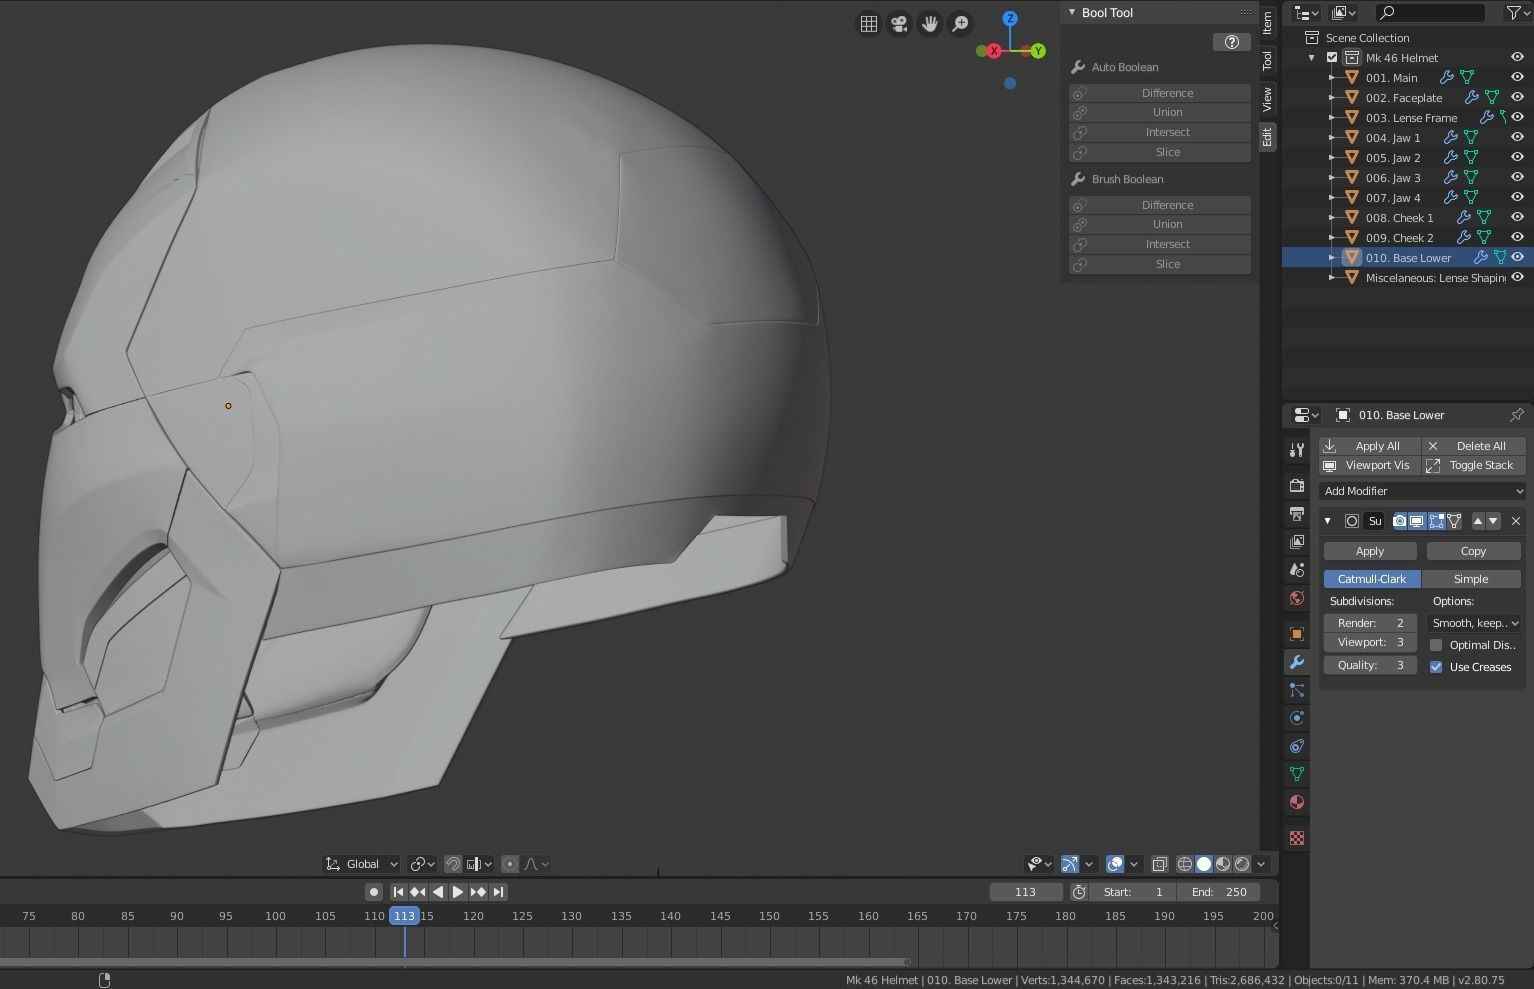Open the shading options dropdown arrow

coord(1262,864)
